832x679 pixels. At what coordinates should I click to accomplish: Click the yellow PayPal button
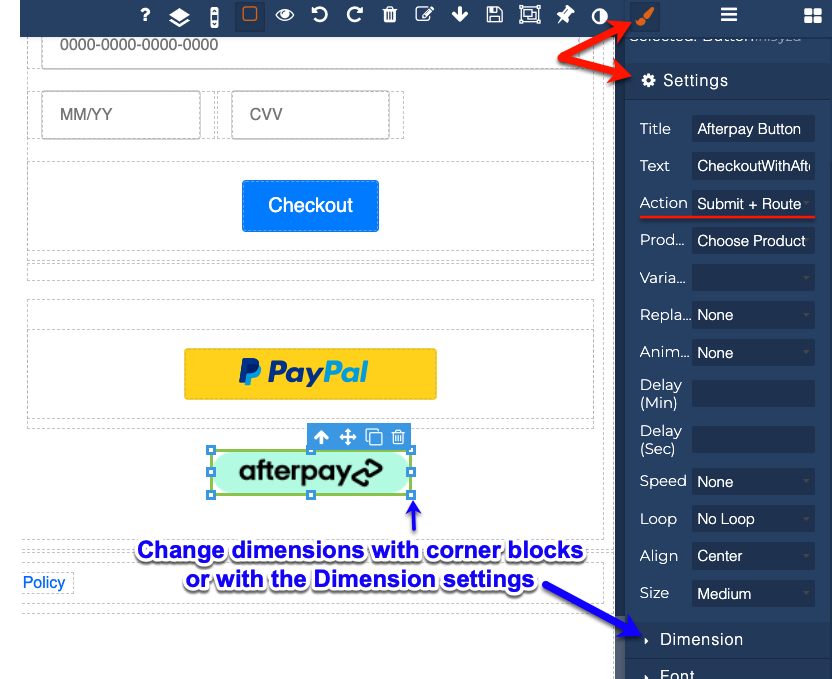310,373
